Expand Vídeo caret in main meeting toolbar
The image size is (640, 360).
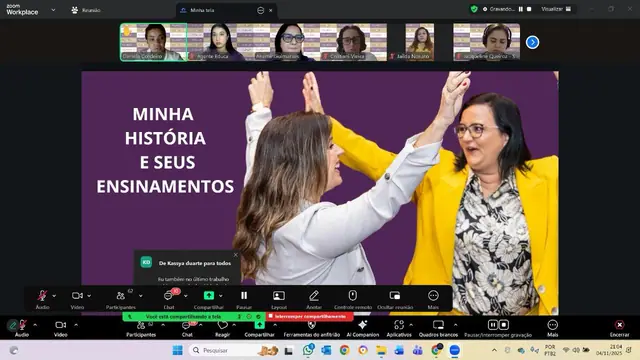click(76, 325)
